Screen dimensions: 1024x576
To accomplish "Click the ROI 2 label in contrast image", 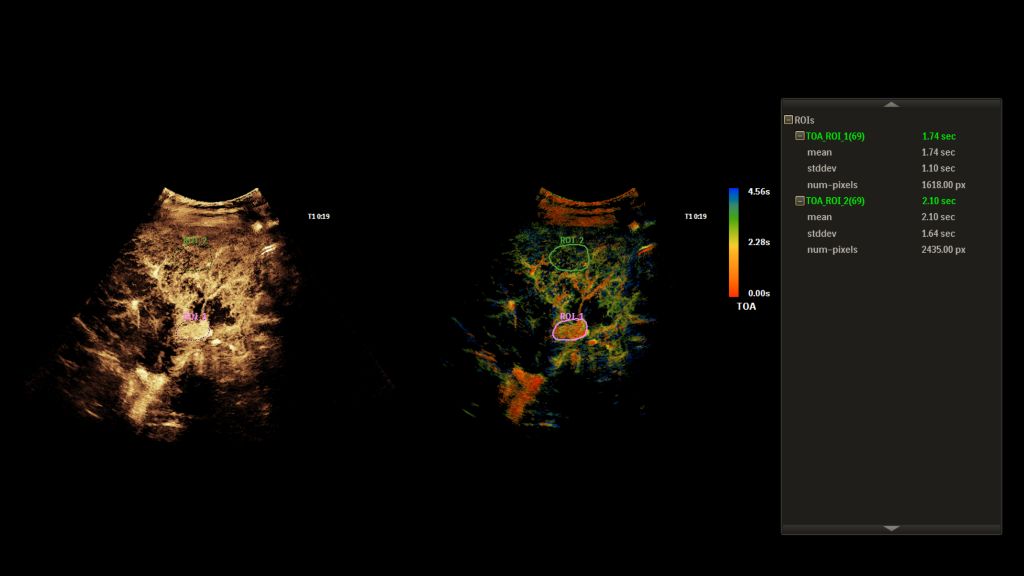I will click(x=195, y=241).
